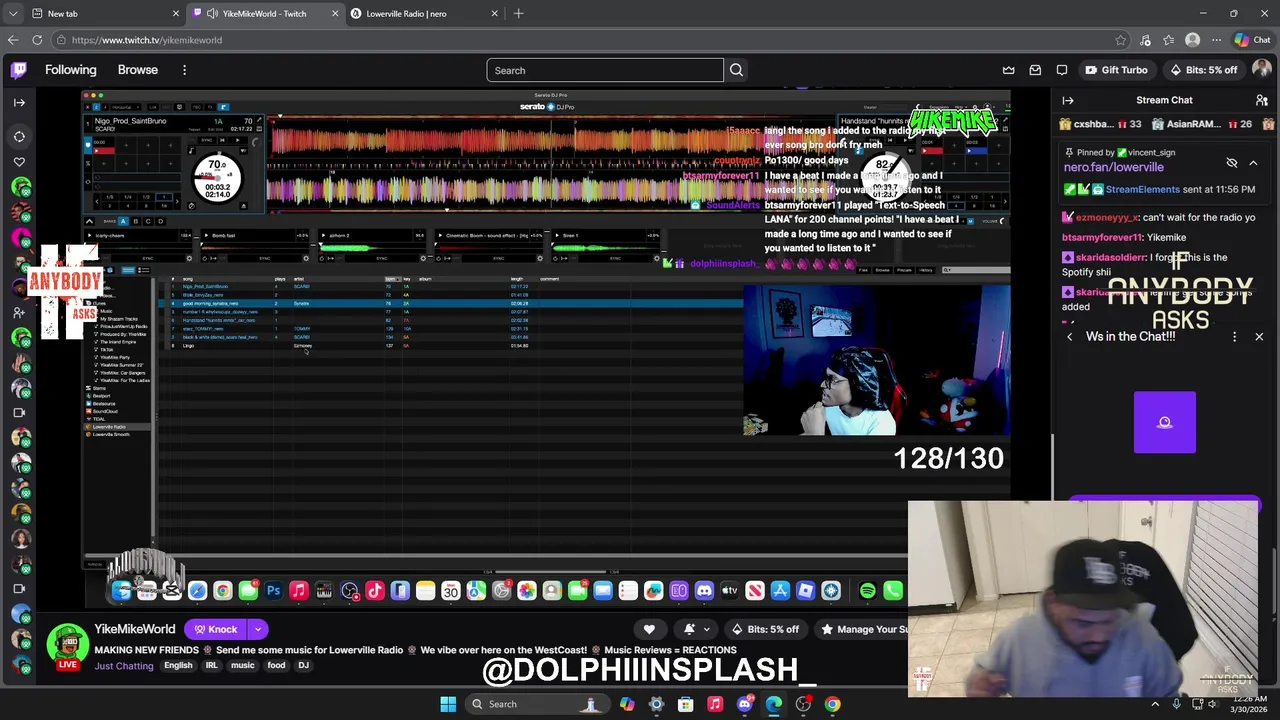Click Gift Turbo button
1280x720 pixels.
click(x=1117, y=70)
